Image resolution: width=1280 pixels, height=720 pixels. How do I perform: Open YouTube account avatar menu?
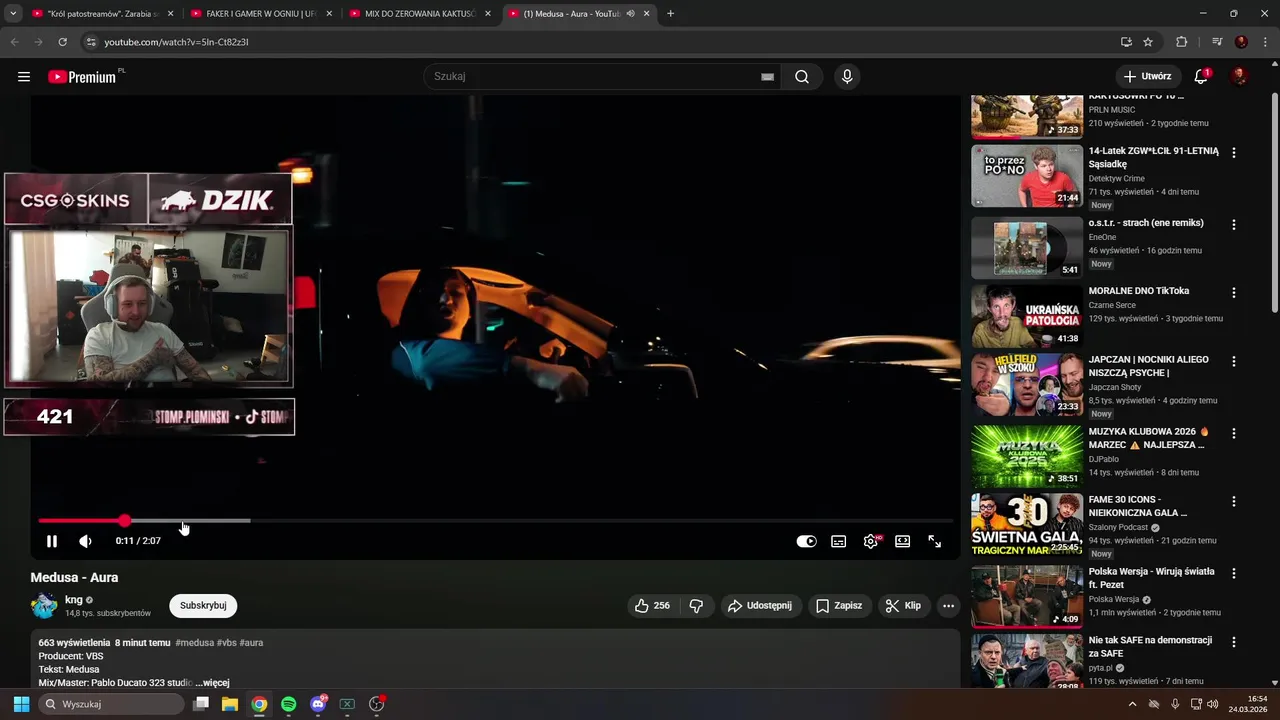pyautogui.click(x=1240, y=77)
